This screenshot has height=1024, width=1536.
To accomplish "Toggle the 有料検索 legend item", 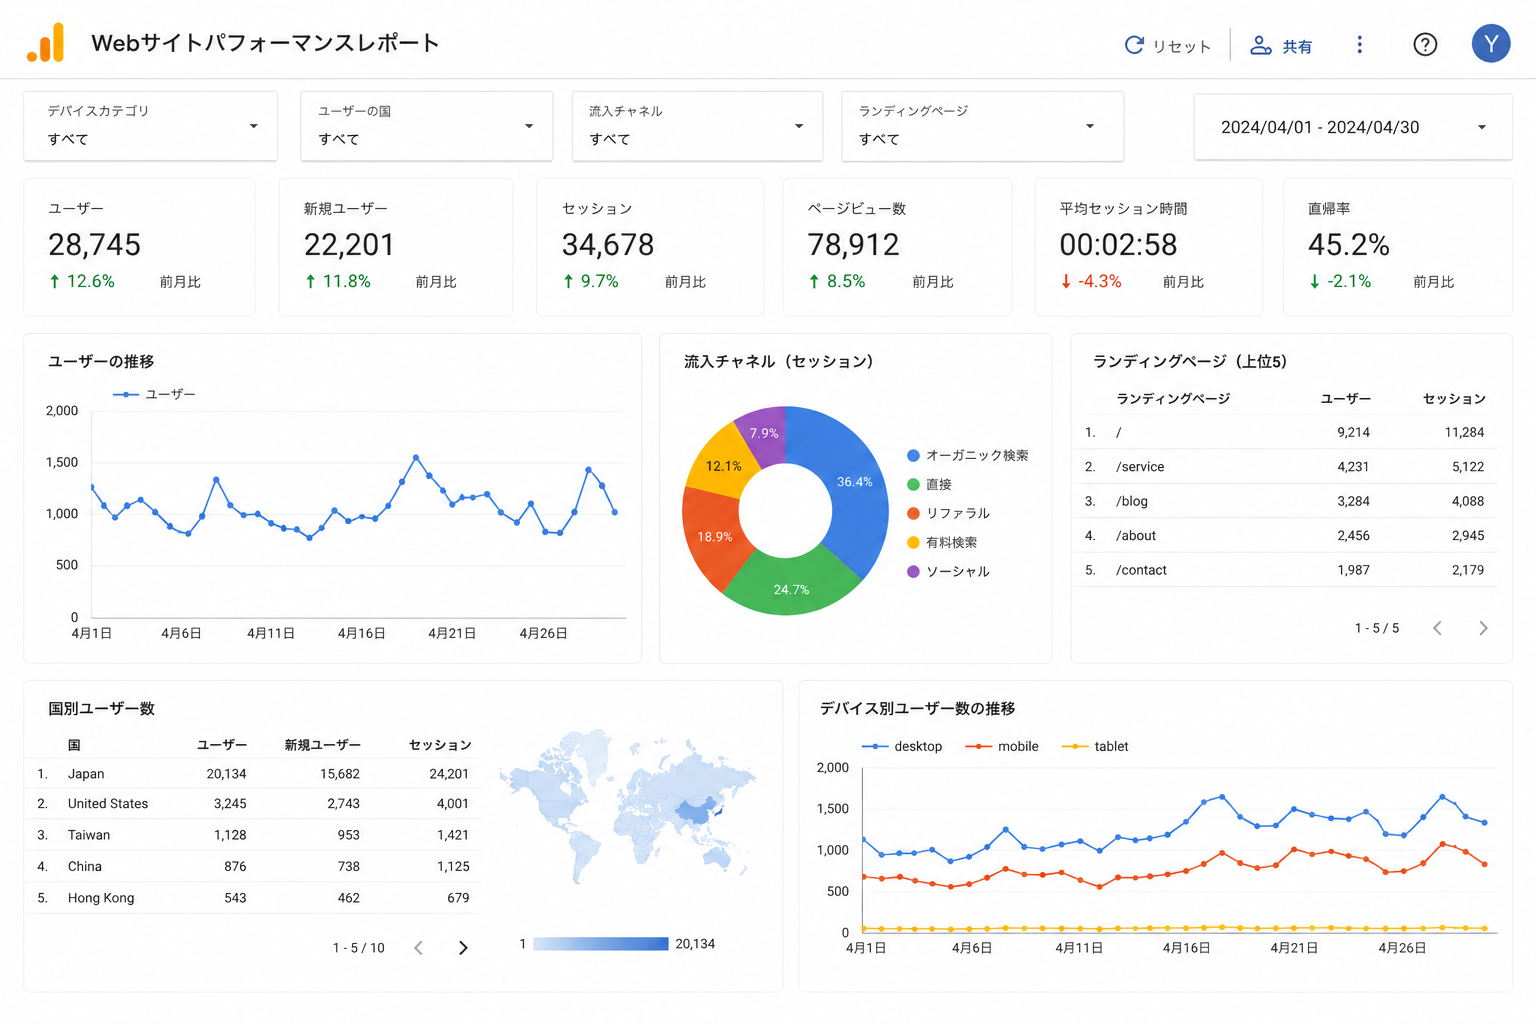I will pyautogui.click(x=942, y=542).
